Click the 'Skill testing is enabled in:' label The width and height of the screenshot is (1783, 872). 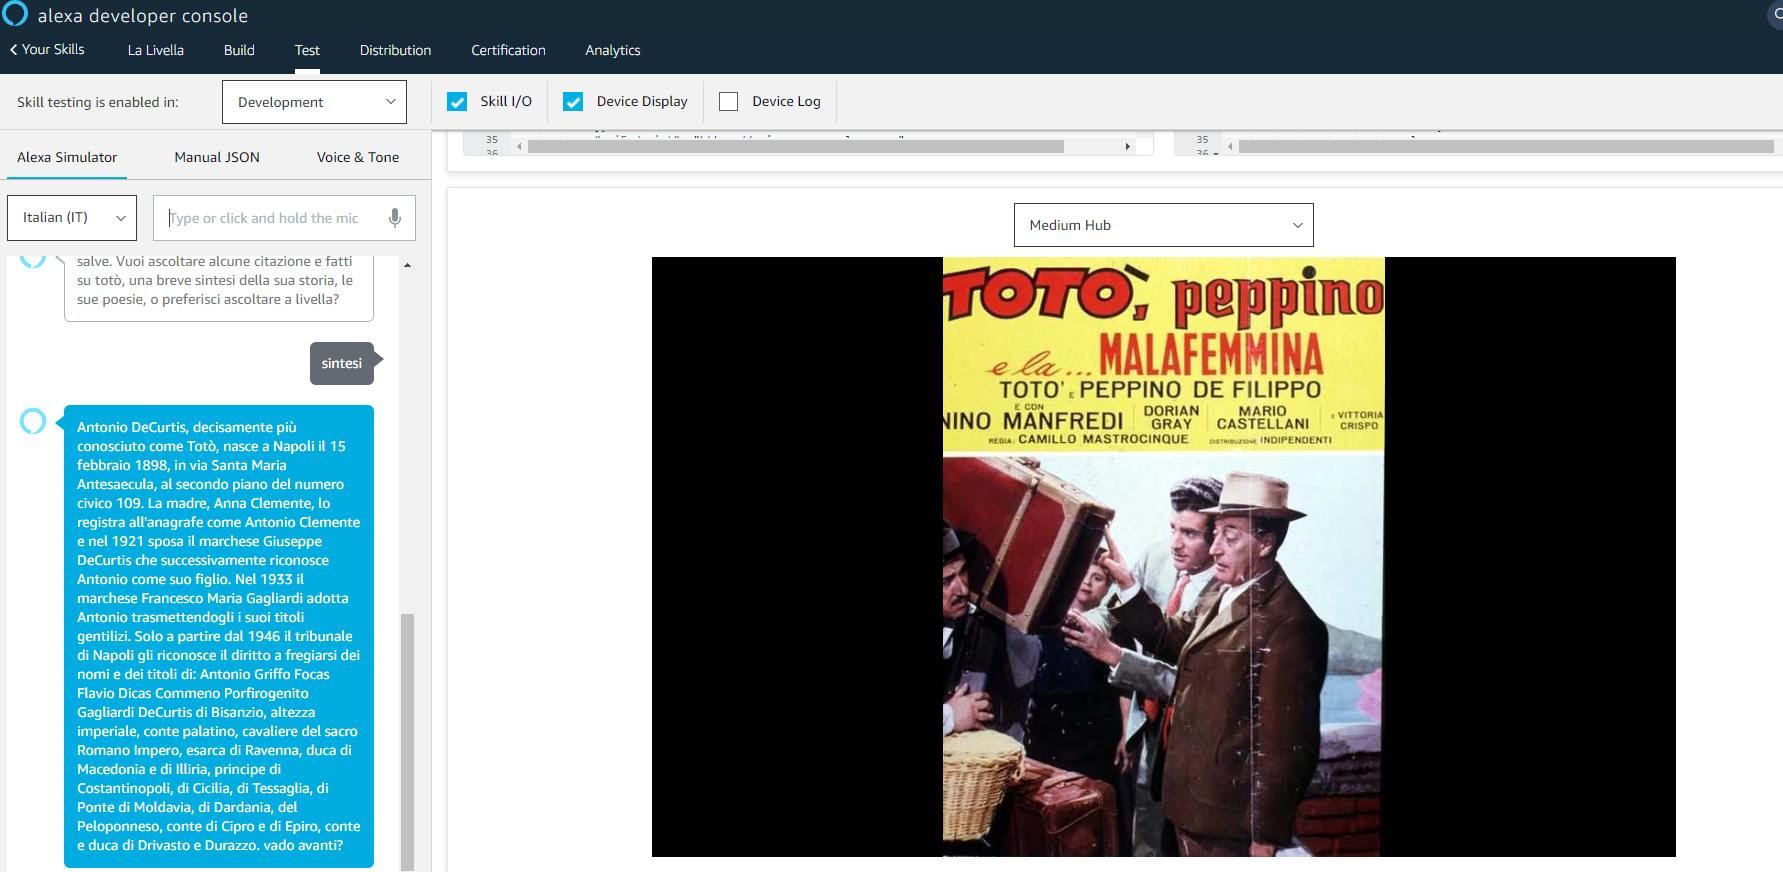pyautogui.click(x=98, y=102)
